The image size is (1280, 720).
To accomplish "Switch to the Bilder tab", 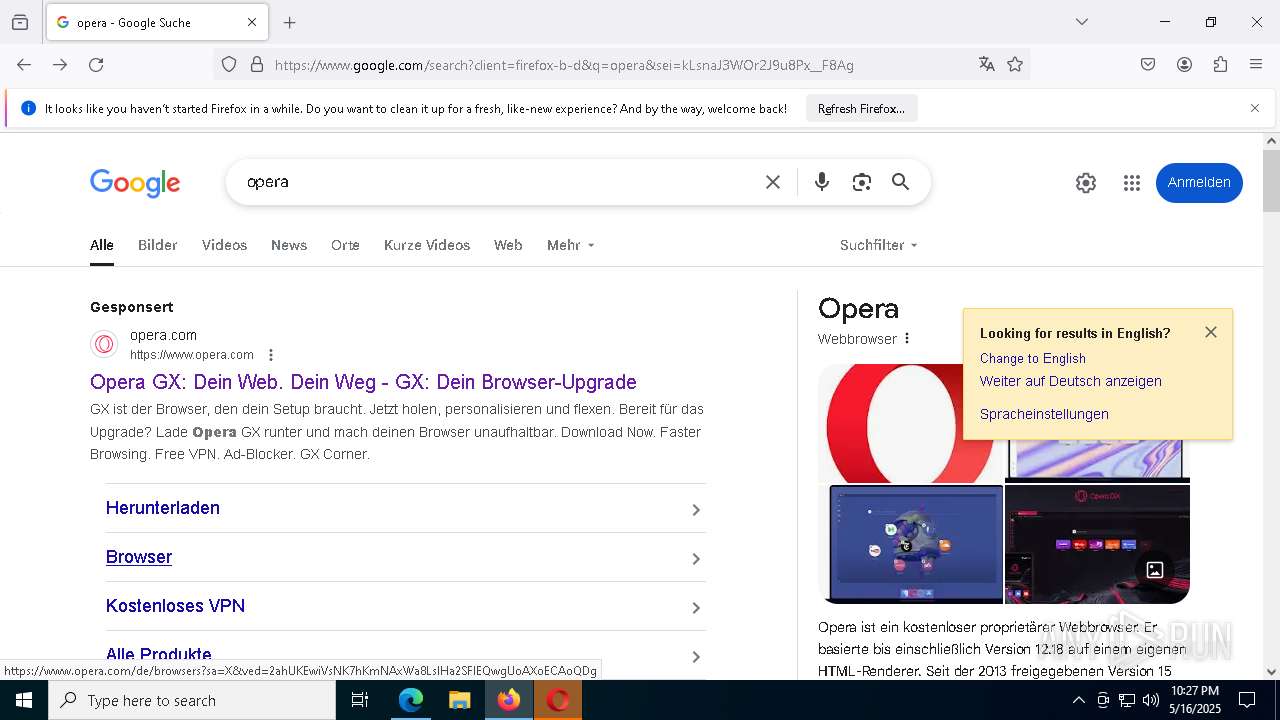I will (158, 245).
